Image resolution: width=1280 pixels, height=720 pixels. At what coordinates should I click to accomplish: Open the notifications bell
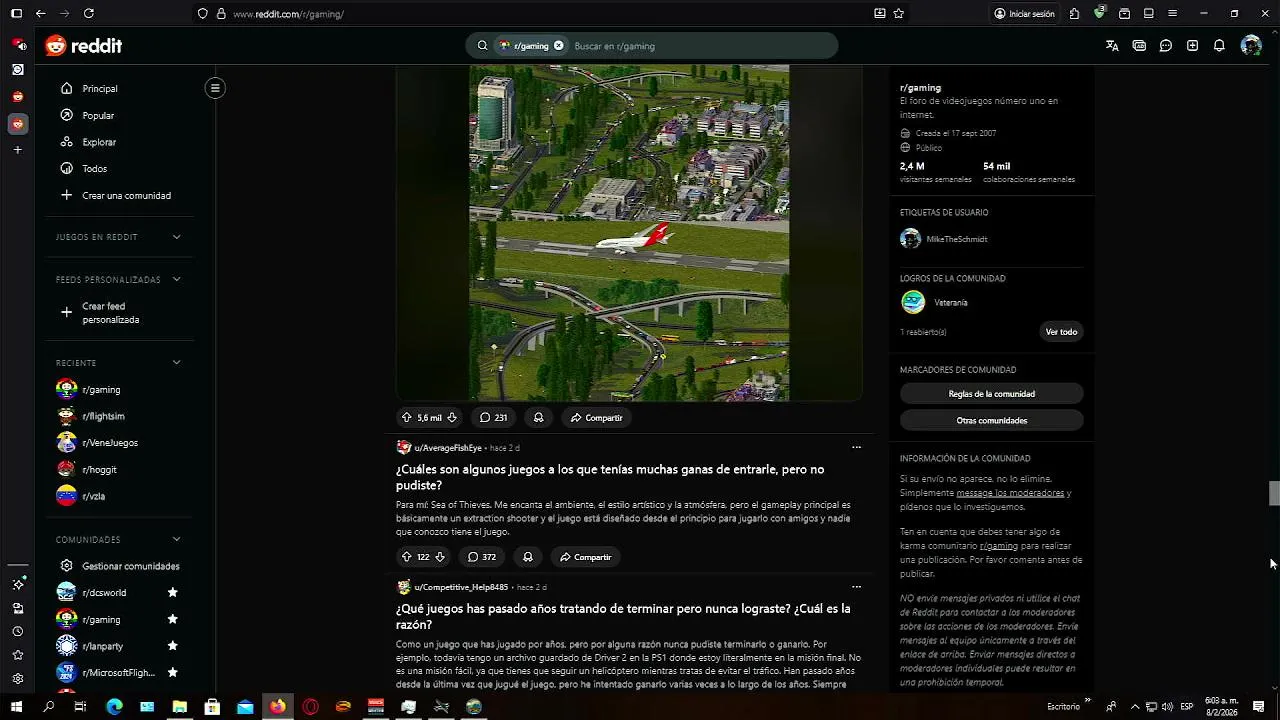coord(1219,45)
